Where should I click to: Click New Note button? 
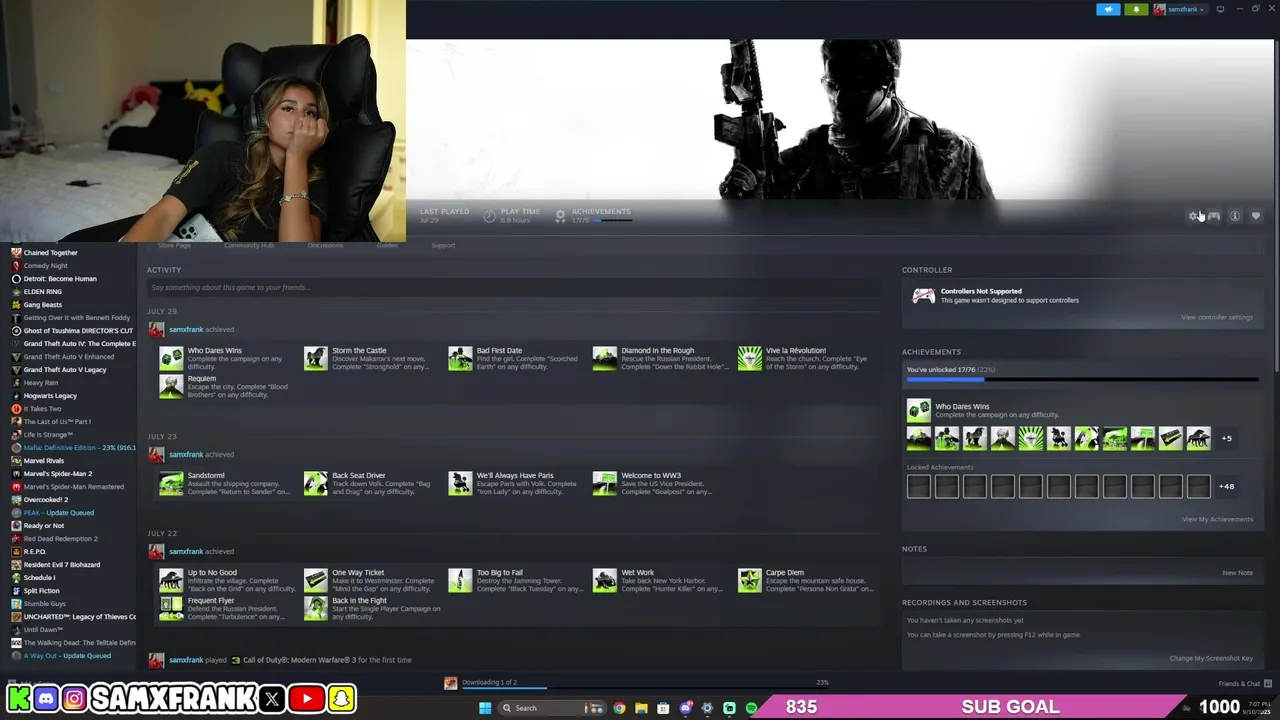[1237, 573]
